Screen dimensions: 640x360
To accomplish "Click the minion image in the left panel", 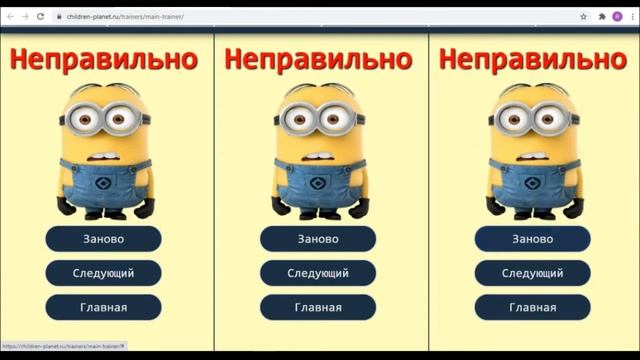I will click(105, 151).
